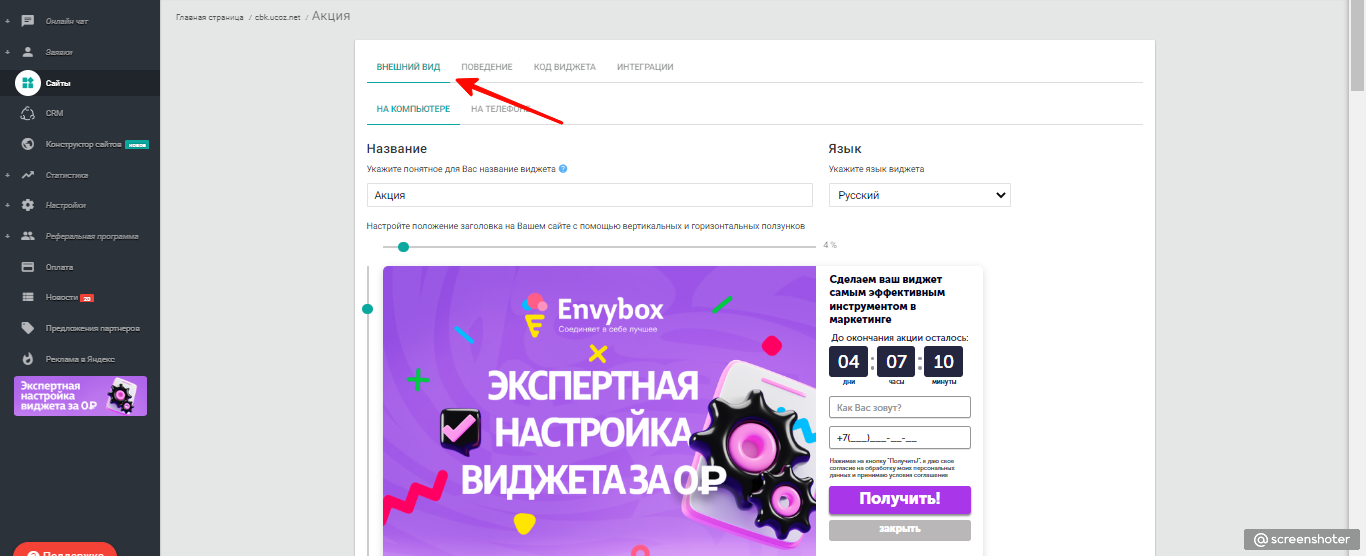The height and width of the screenshot is (556, 1366).
Task: Click До окончания акции осталось text
Action: click(900, 338)
